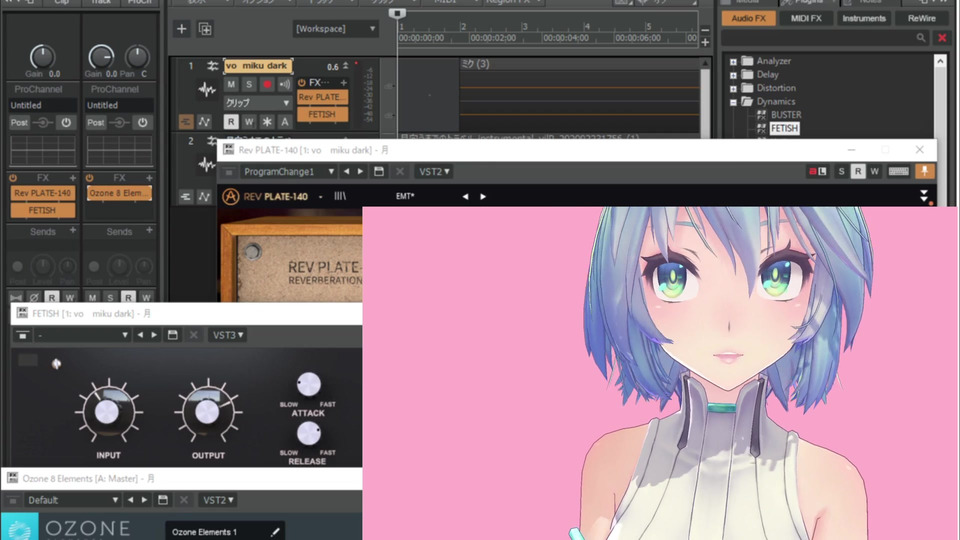Add an effect to track 1 FX rack
This screenshot has width=960, height=540.
[343, 82]
